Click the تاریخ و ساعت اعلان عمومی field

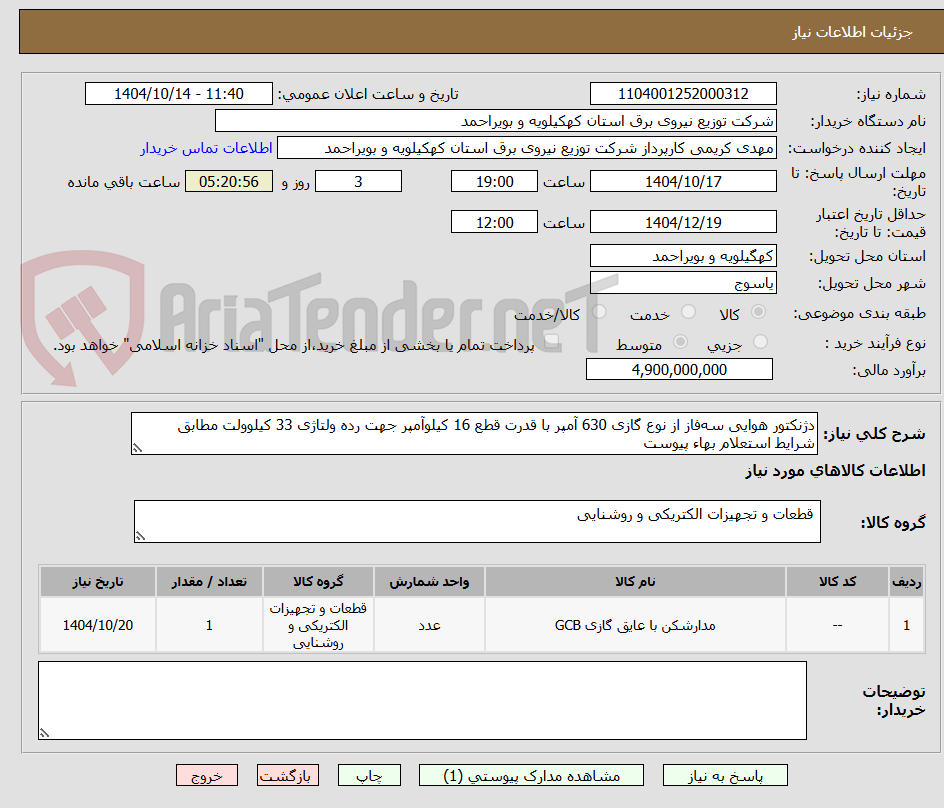178,93
